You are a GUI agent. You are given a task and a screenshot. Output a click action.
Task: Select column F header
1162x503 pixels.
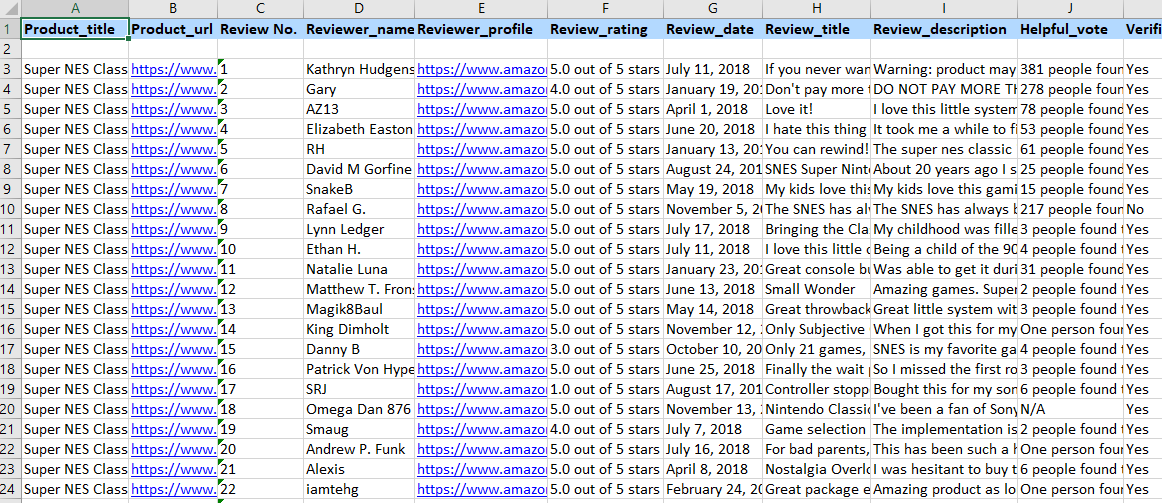tap(605, 9)
